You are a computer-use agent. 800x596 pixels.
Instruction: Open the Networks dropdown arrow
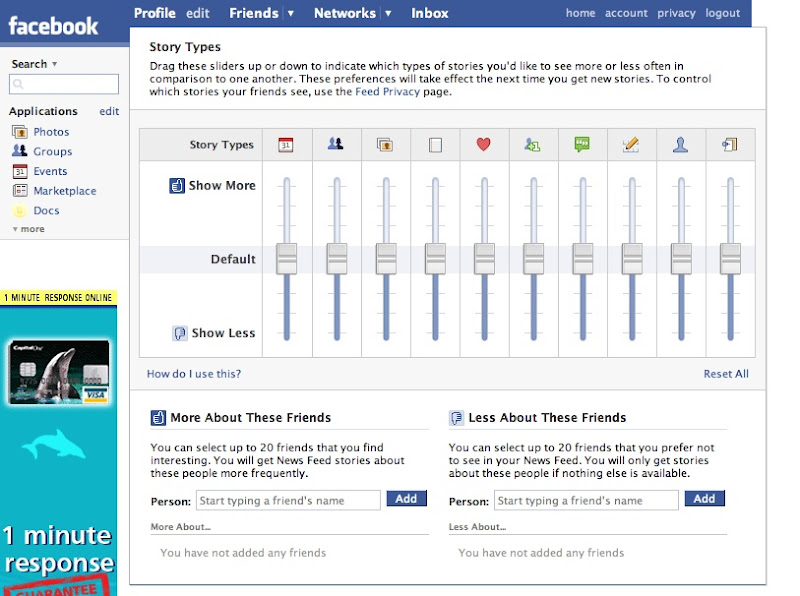pyautogui.click(x=388, y=14)
